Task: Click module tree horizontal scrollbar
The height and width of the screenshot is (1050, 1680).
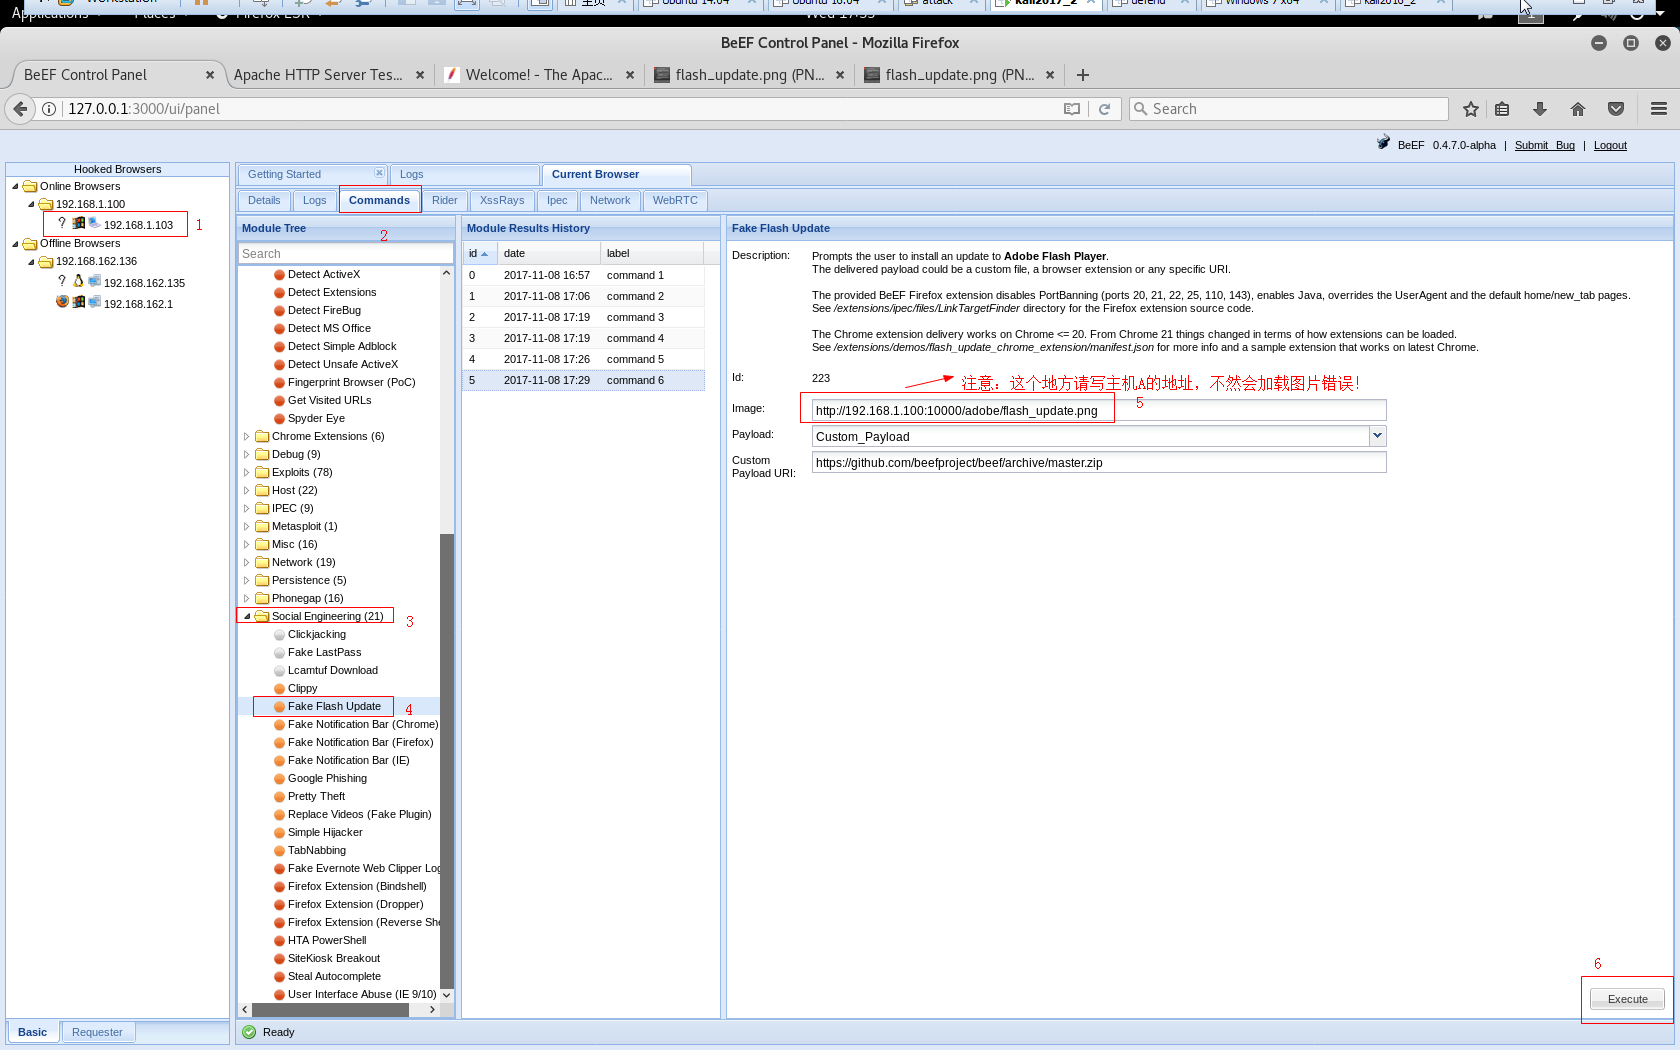Action: (329, 1010)
